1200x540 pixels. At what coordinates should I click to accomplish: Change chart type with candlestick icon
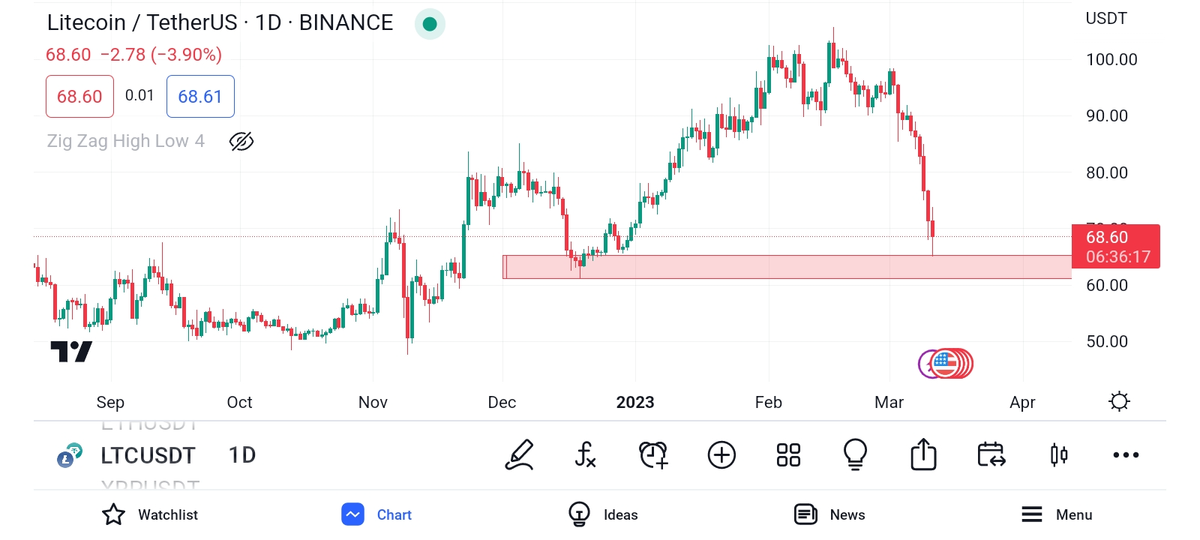(1058, 455)
